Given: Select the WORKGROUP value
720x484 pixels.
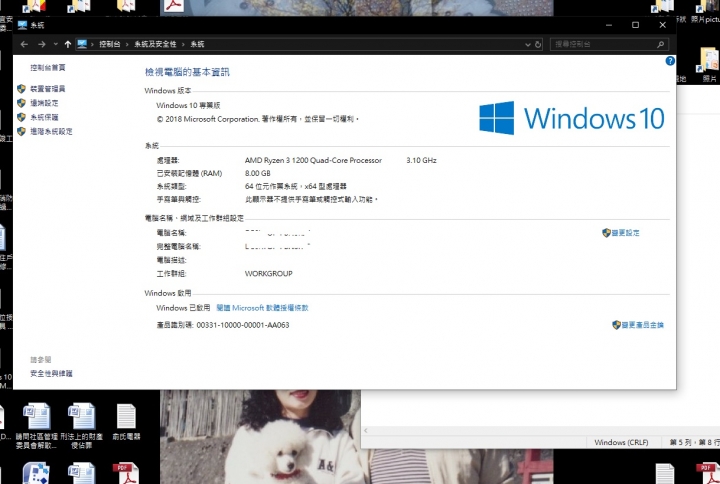Looking at the screenshot, I should pos(269,274).
